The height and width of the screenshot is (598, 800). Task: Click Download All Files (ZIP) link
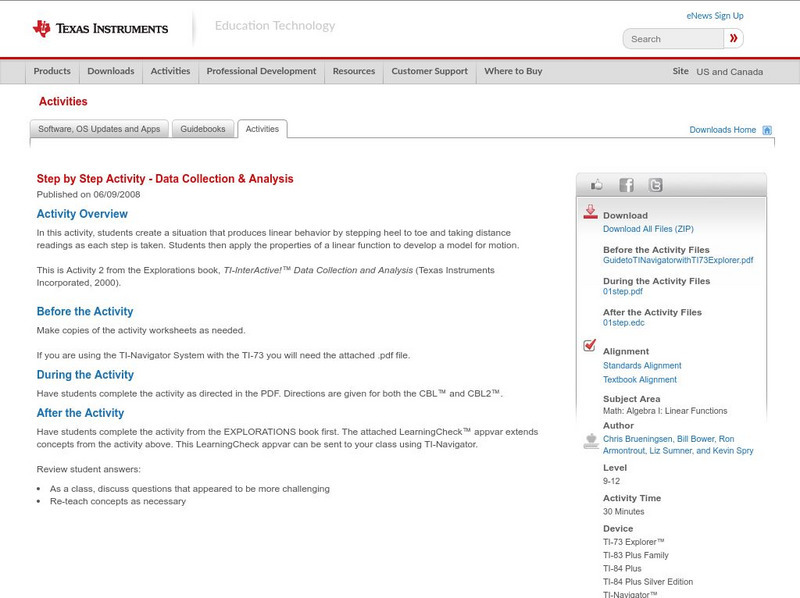(648, 229)
